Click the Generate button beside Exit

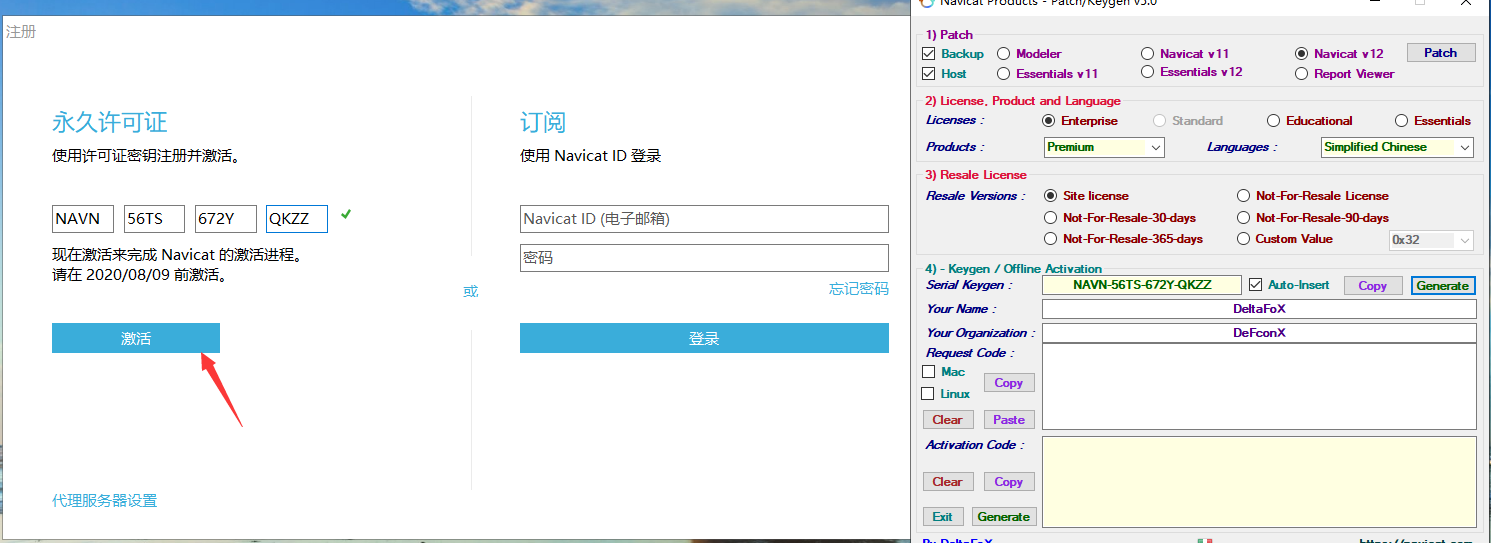click(1004, 517)
